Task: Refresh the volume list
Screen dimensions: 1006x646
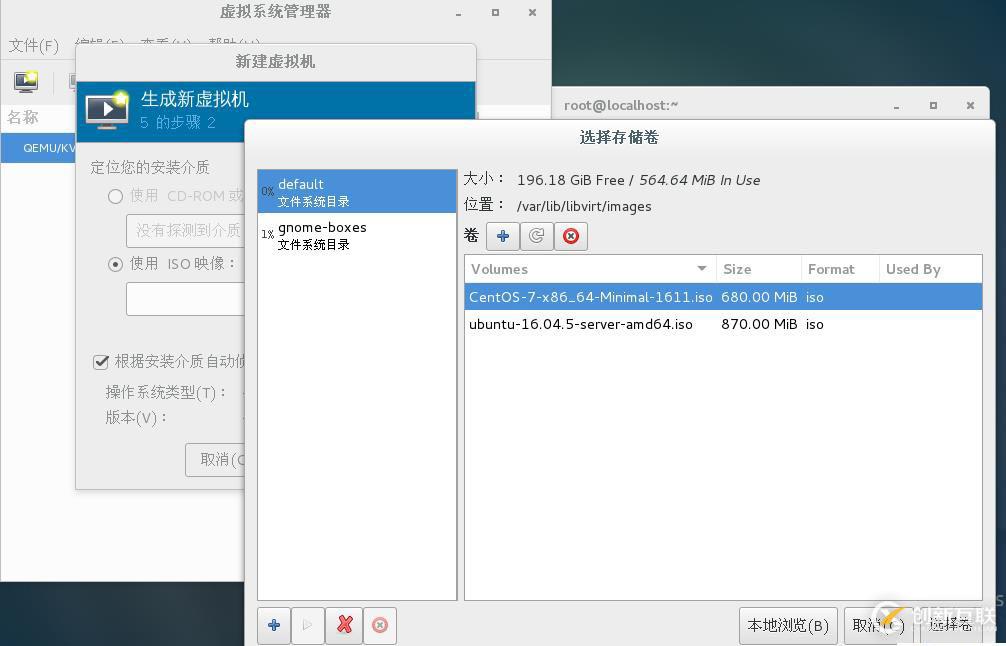Action: coord(537,237)
